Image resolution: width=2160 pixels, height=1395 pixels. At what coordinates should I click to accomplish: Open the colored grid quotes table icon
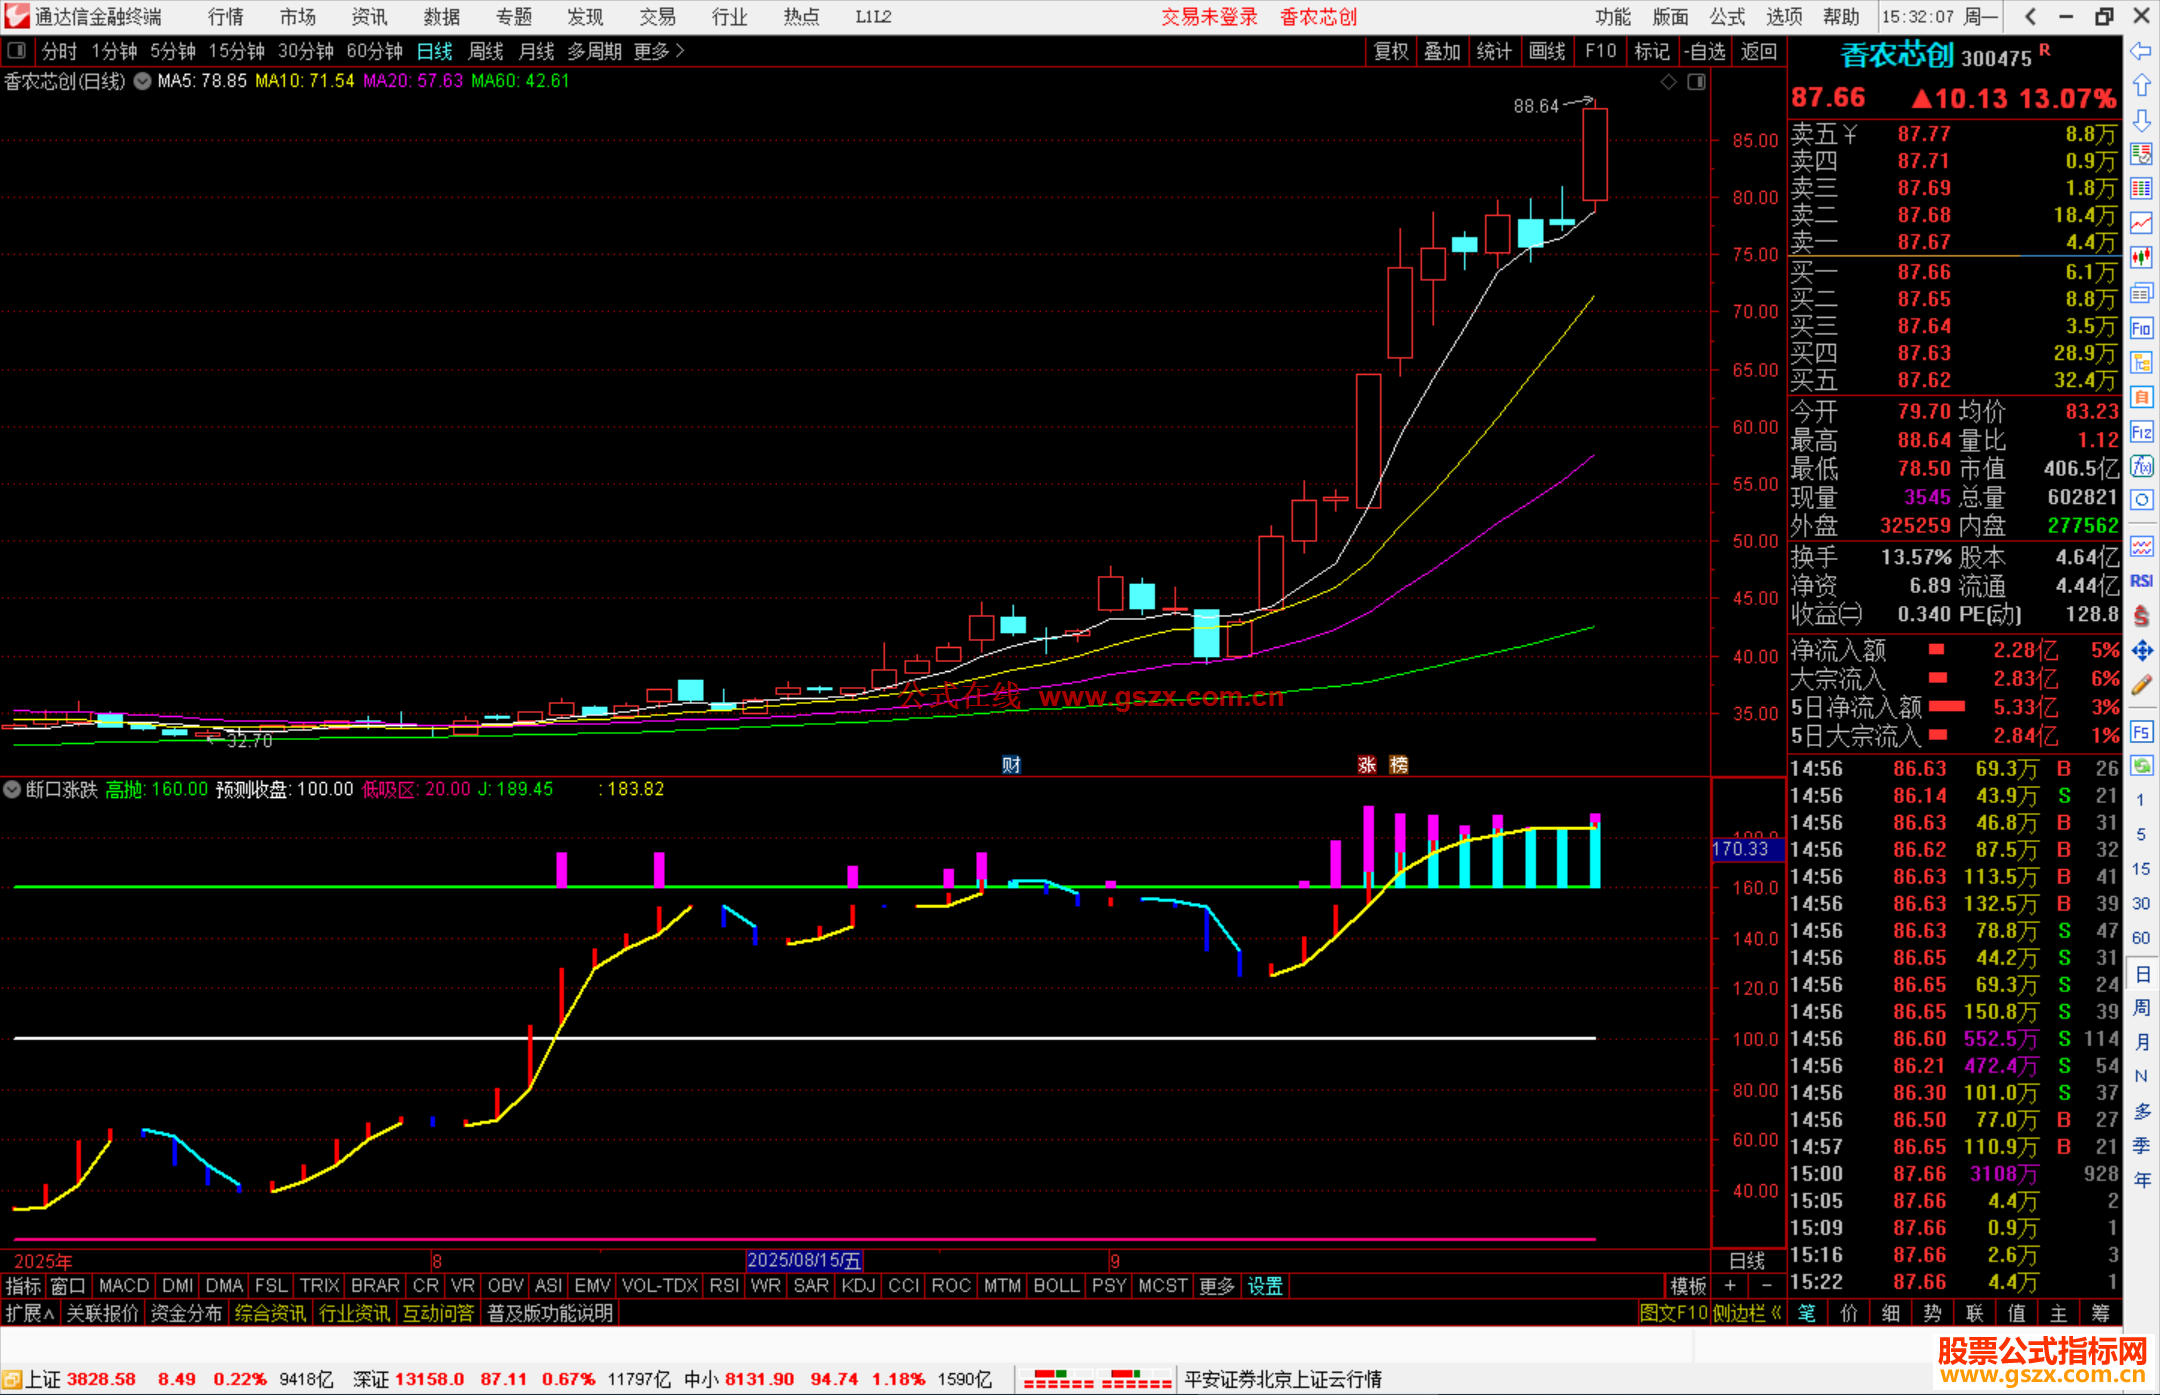2141,189
